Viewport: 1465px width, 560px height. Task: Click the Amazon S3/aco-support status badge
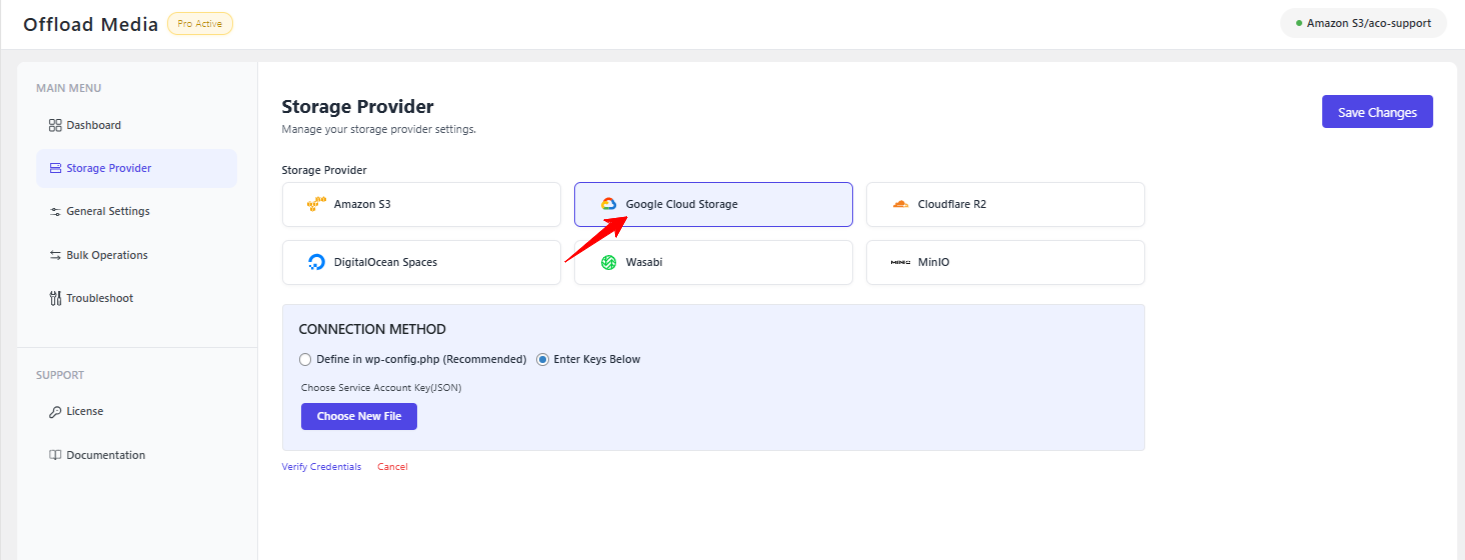coord(1363,23)
